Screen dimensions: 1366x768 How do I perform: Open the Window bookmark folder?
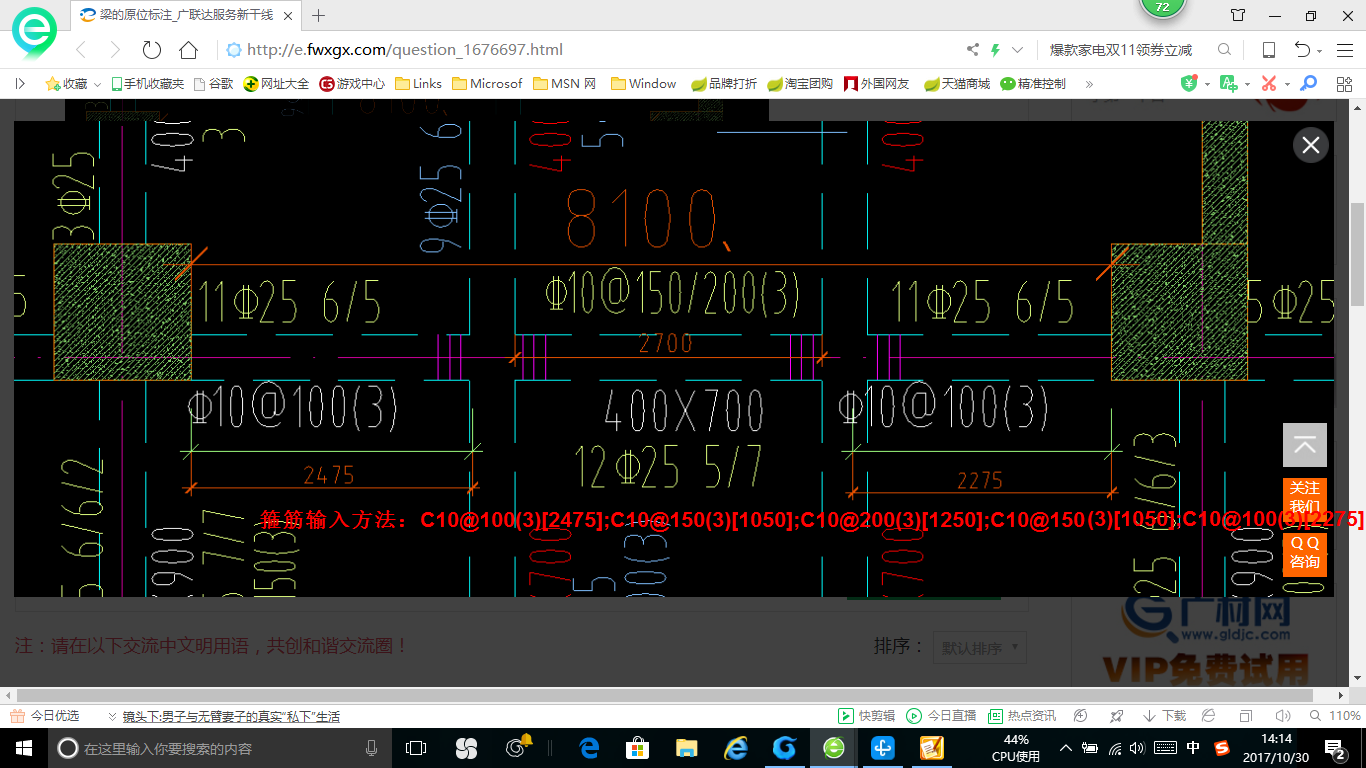(x=643, y=84)
